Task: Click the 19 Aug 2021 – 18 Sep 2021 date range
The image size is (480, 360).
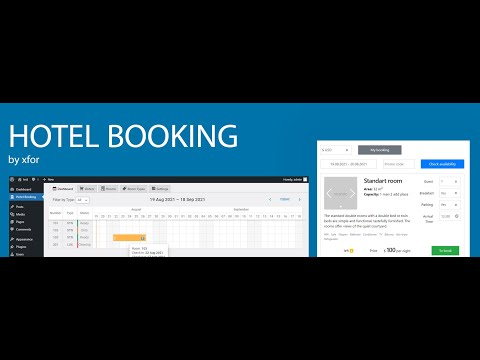Action: (177, 200)
